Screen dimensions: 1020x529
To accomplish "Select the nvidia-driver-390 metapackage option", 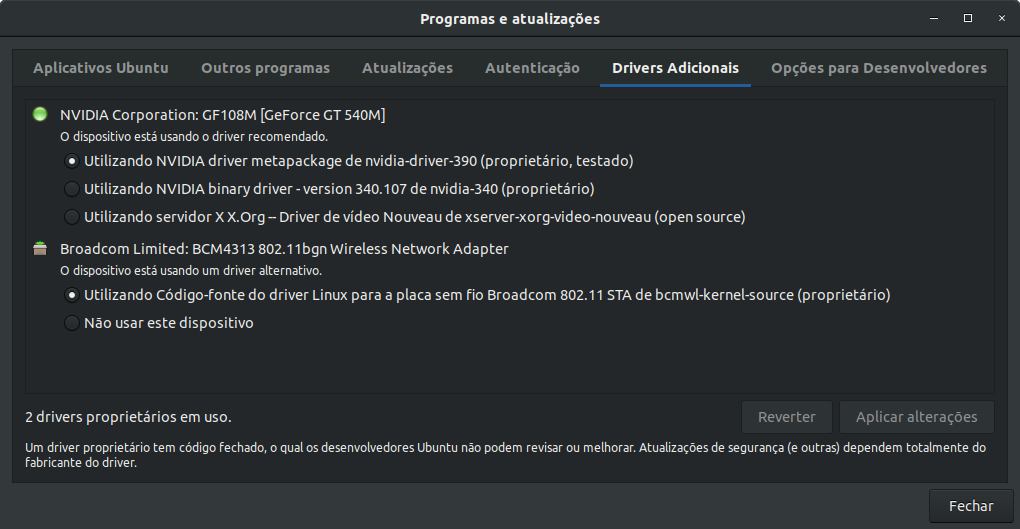I will click(x=349, y=161).
